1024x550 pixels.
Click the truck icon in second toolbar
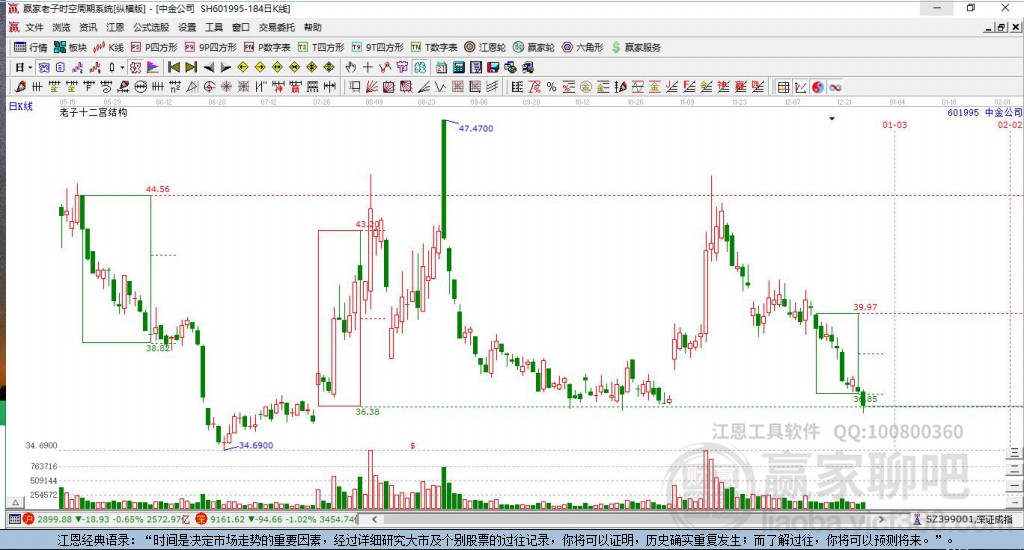(528, 67)
